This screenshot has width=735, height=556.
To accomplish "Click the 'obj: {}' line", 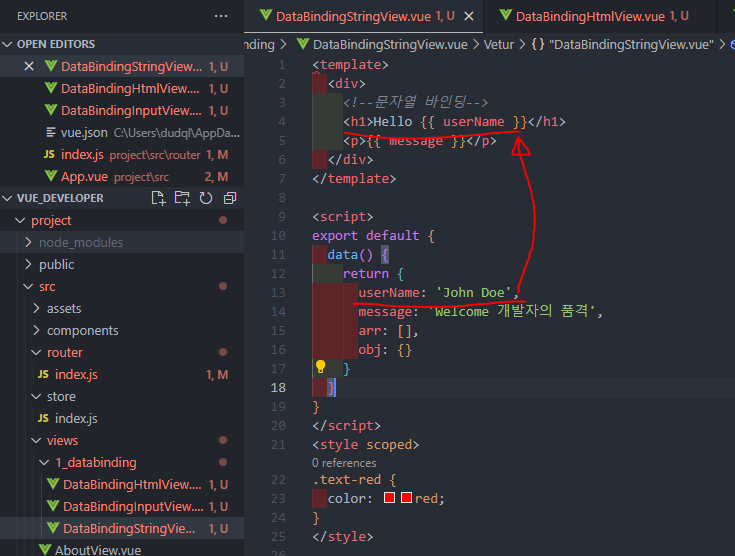I will click(x=385, y=350).
